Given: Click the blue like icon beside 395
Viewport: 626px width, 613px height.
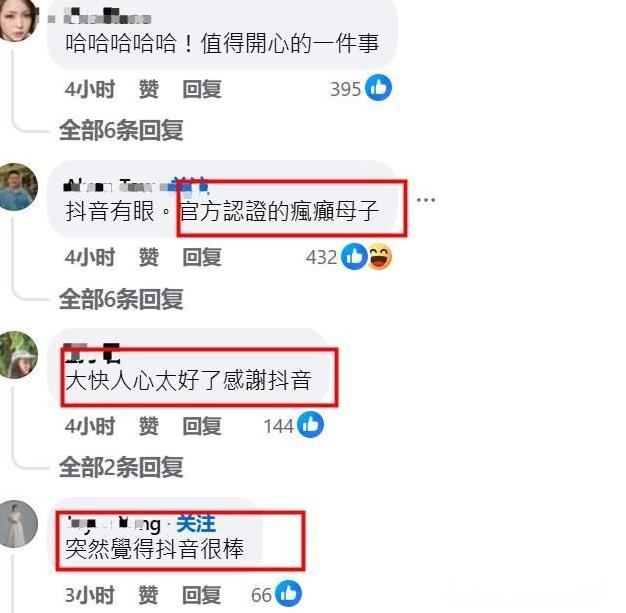Looking at the screenshot, I should point(378,87).
